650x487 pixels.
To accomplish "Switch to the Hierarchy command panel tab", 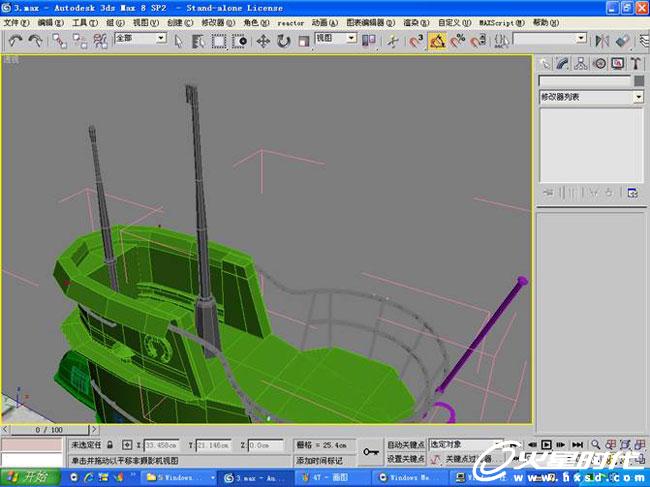I will click(581, 64).
